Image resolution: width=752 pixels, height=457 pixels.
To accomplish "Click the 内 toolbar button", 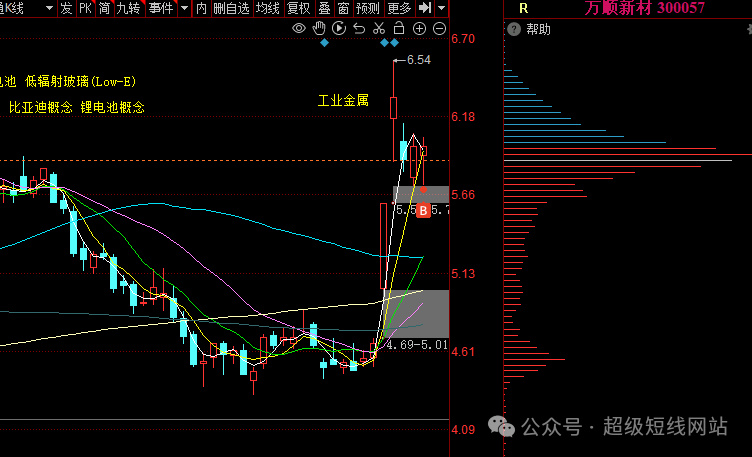I will point(201,8).
